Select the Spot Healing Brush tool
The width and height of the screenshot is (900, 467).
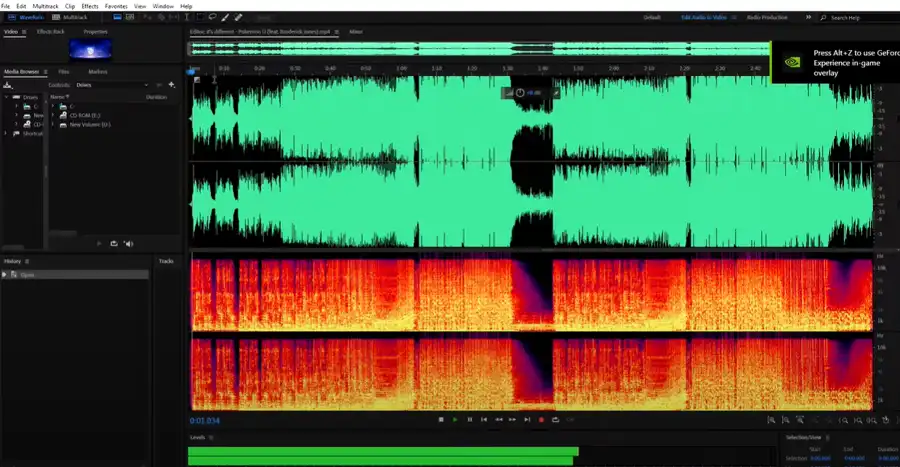238,17
